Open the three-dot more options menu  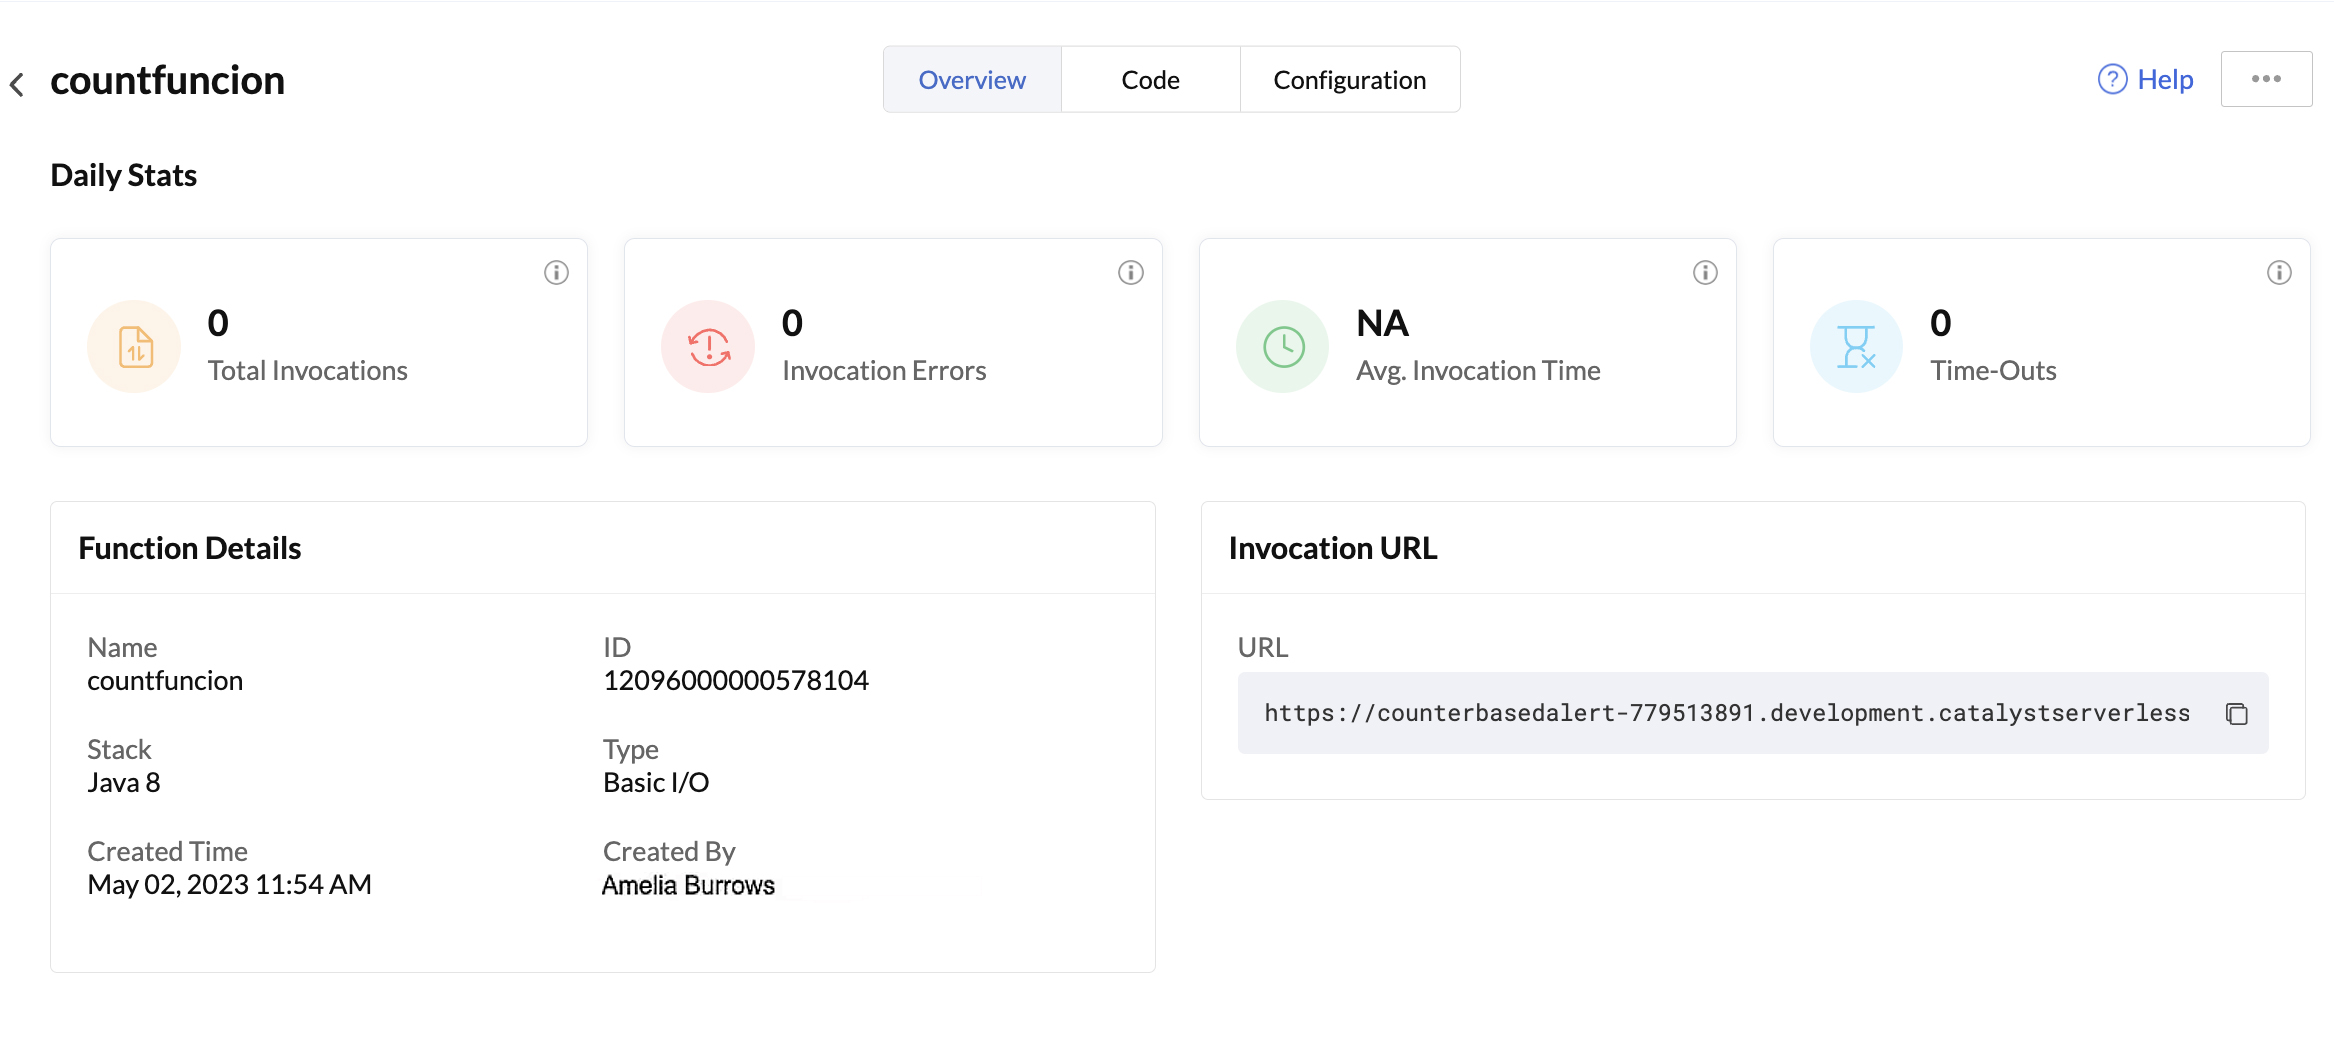coord(2266,79)
